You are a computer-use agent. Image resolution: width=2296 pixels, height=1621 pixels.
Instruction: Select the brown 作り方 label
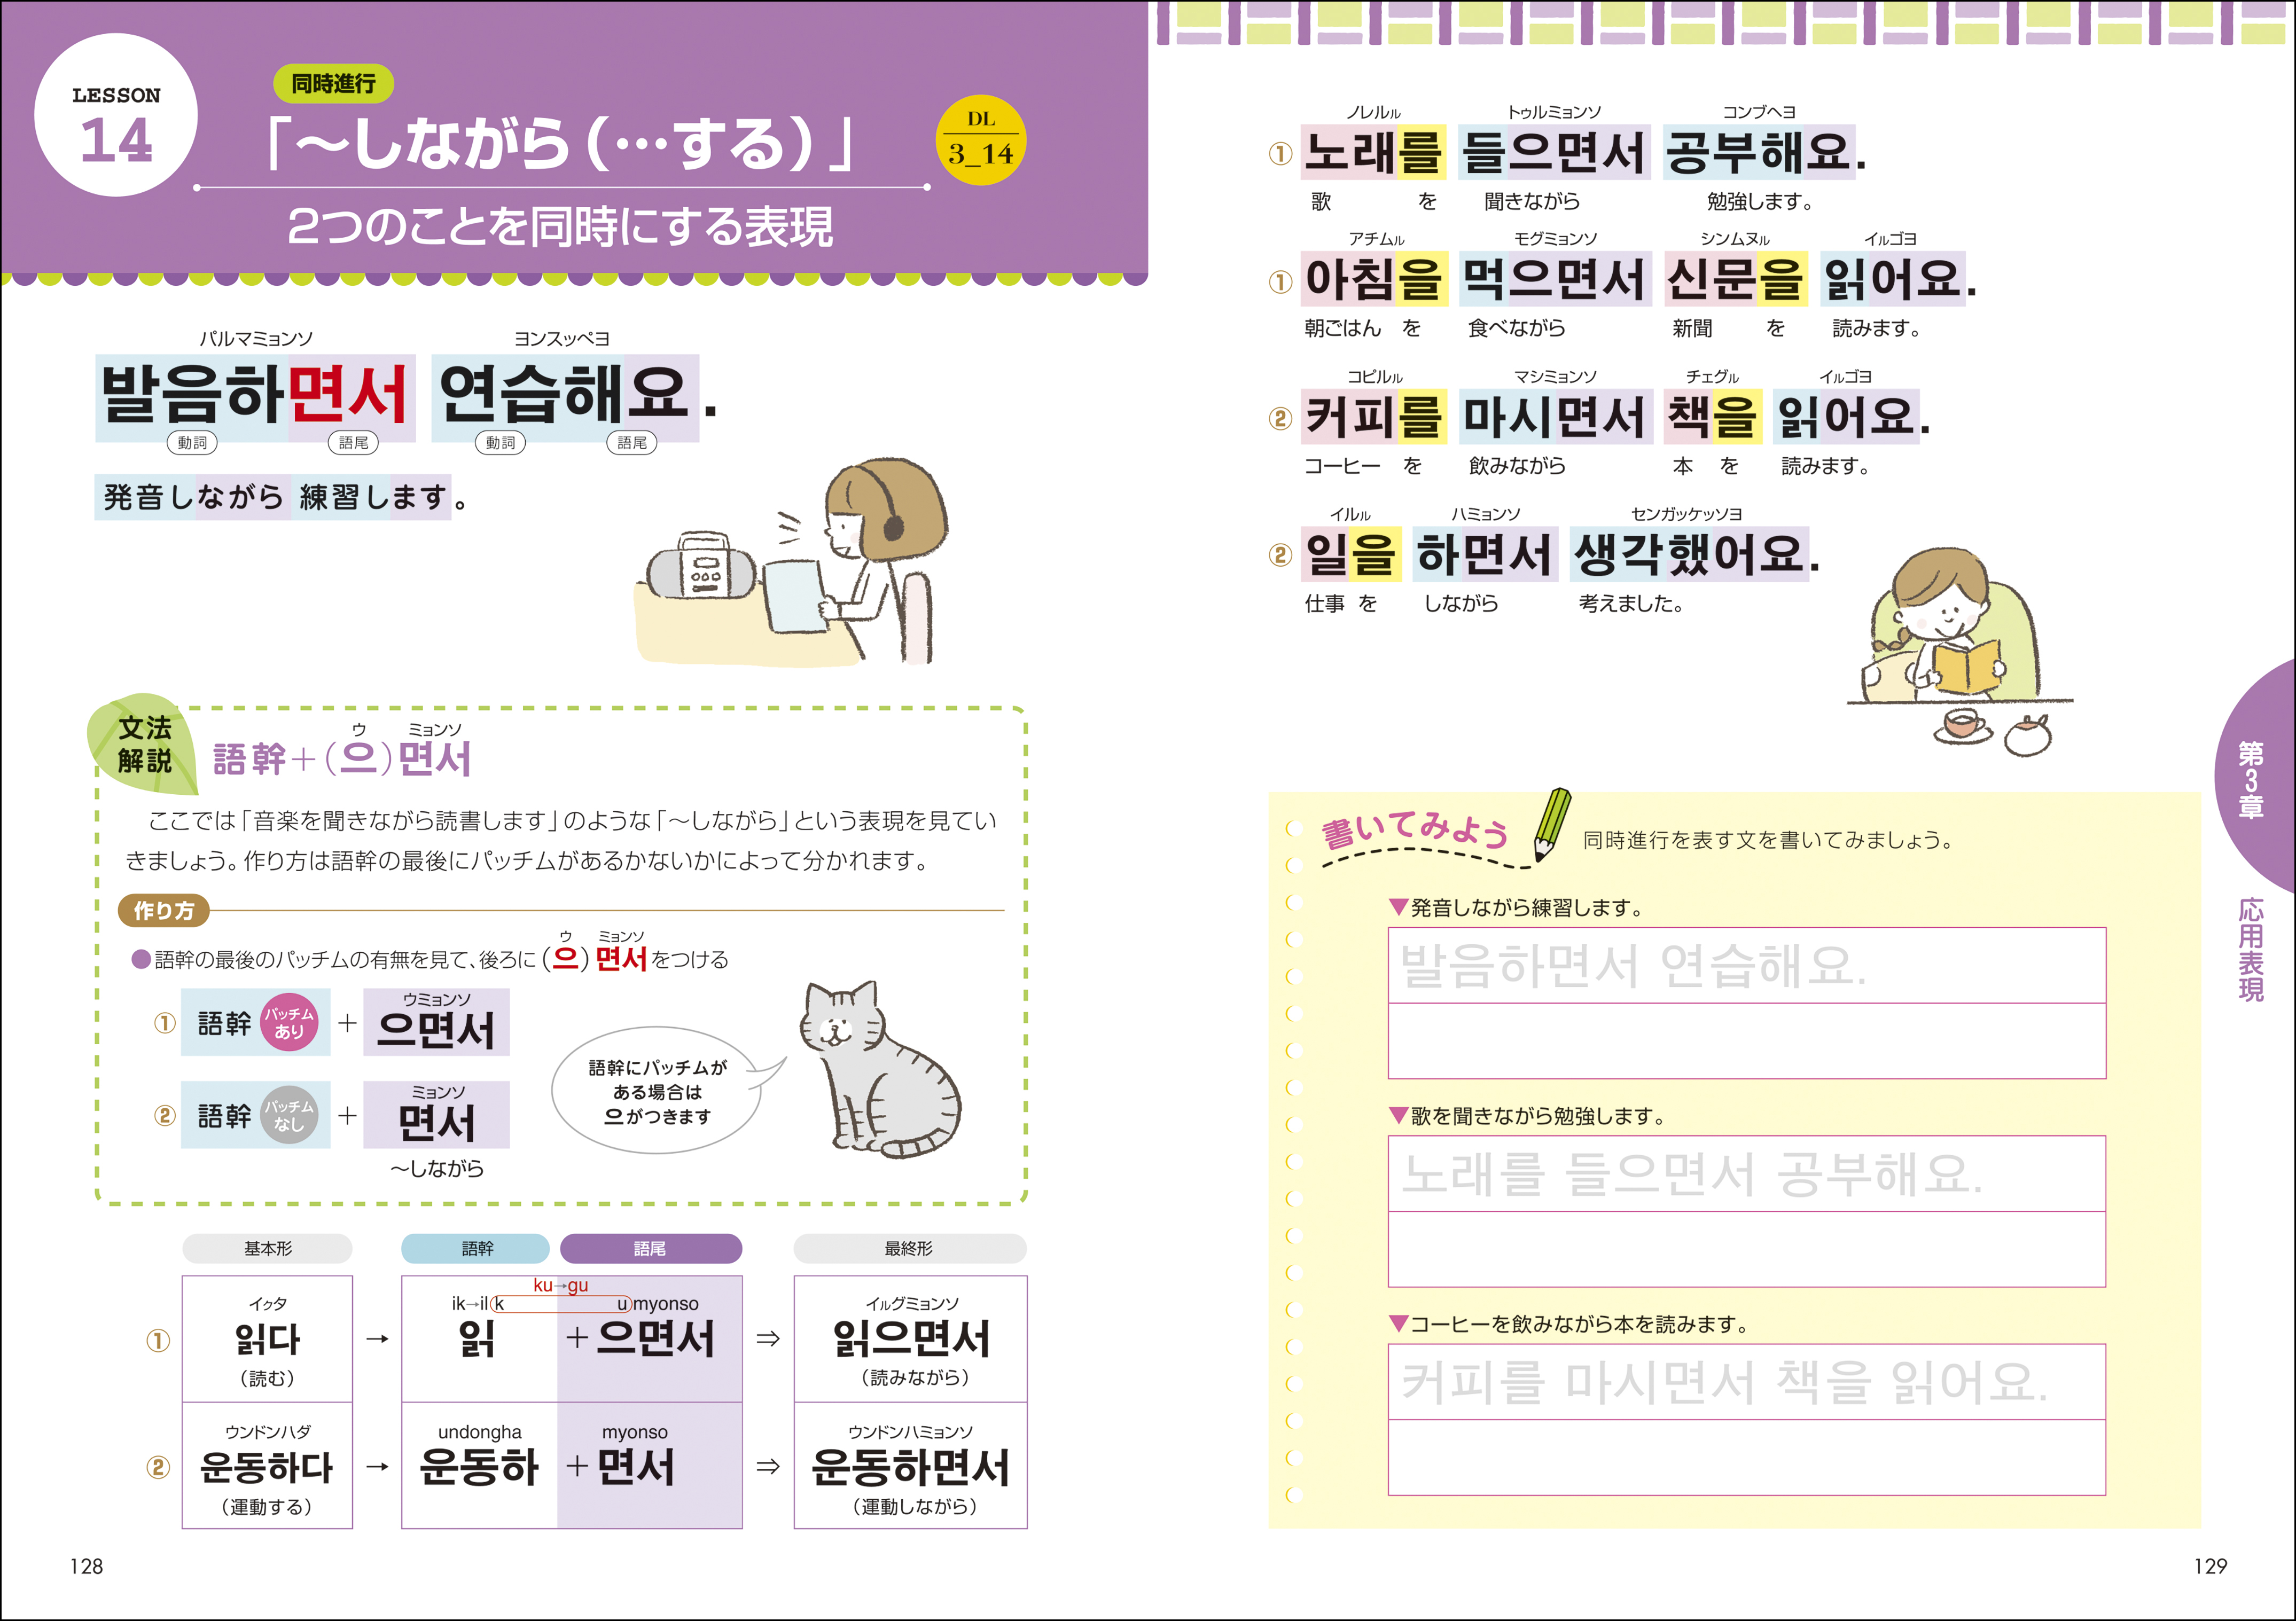pos(164,911)
